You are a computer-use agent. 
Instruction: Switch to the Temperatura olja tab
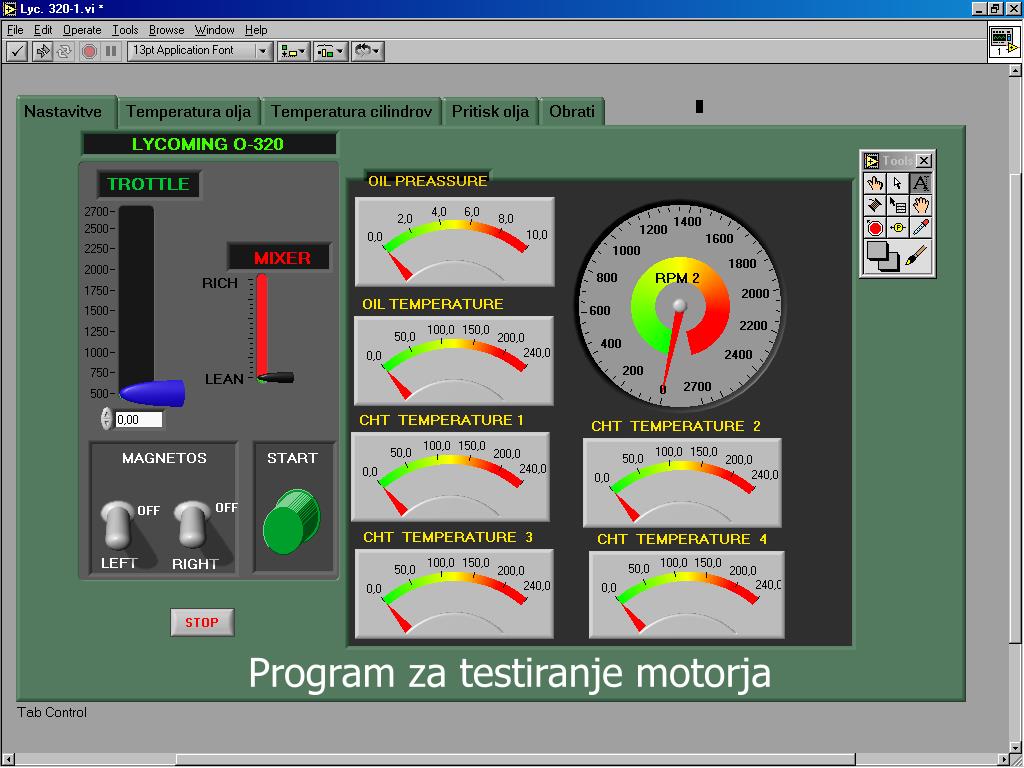coord(189,112)
